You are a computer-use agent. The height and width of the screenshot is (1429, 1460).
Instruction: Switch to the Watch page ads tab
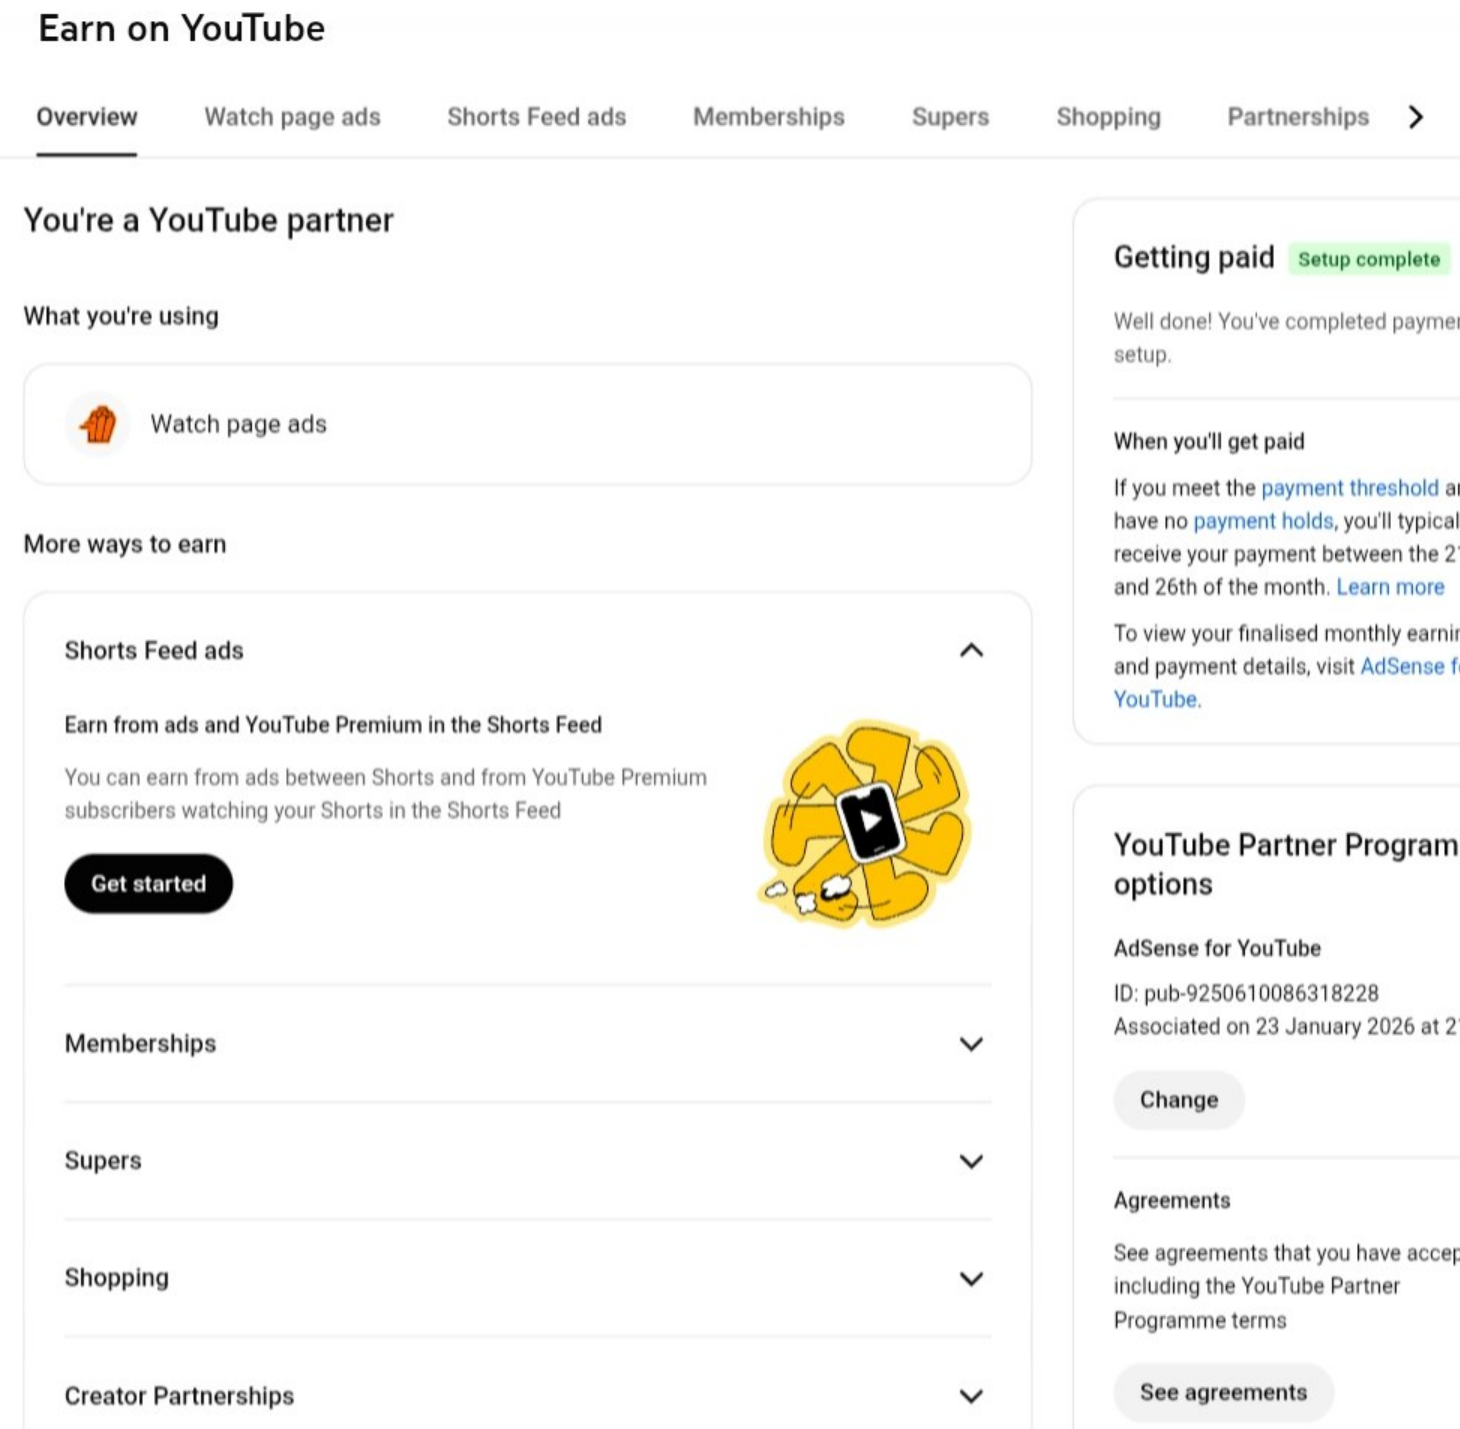292,117
